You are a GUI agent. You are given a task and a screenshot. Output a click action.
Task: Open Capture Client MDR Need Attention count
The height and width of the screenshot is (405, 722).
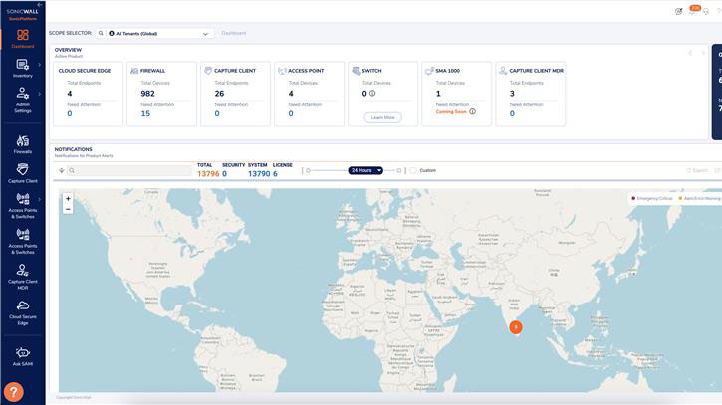coord(512,113)
